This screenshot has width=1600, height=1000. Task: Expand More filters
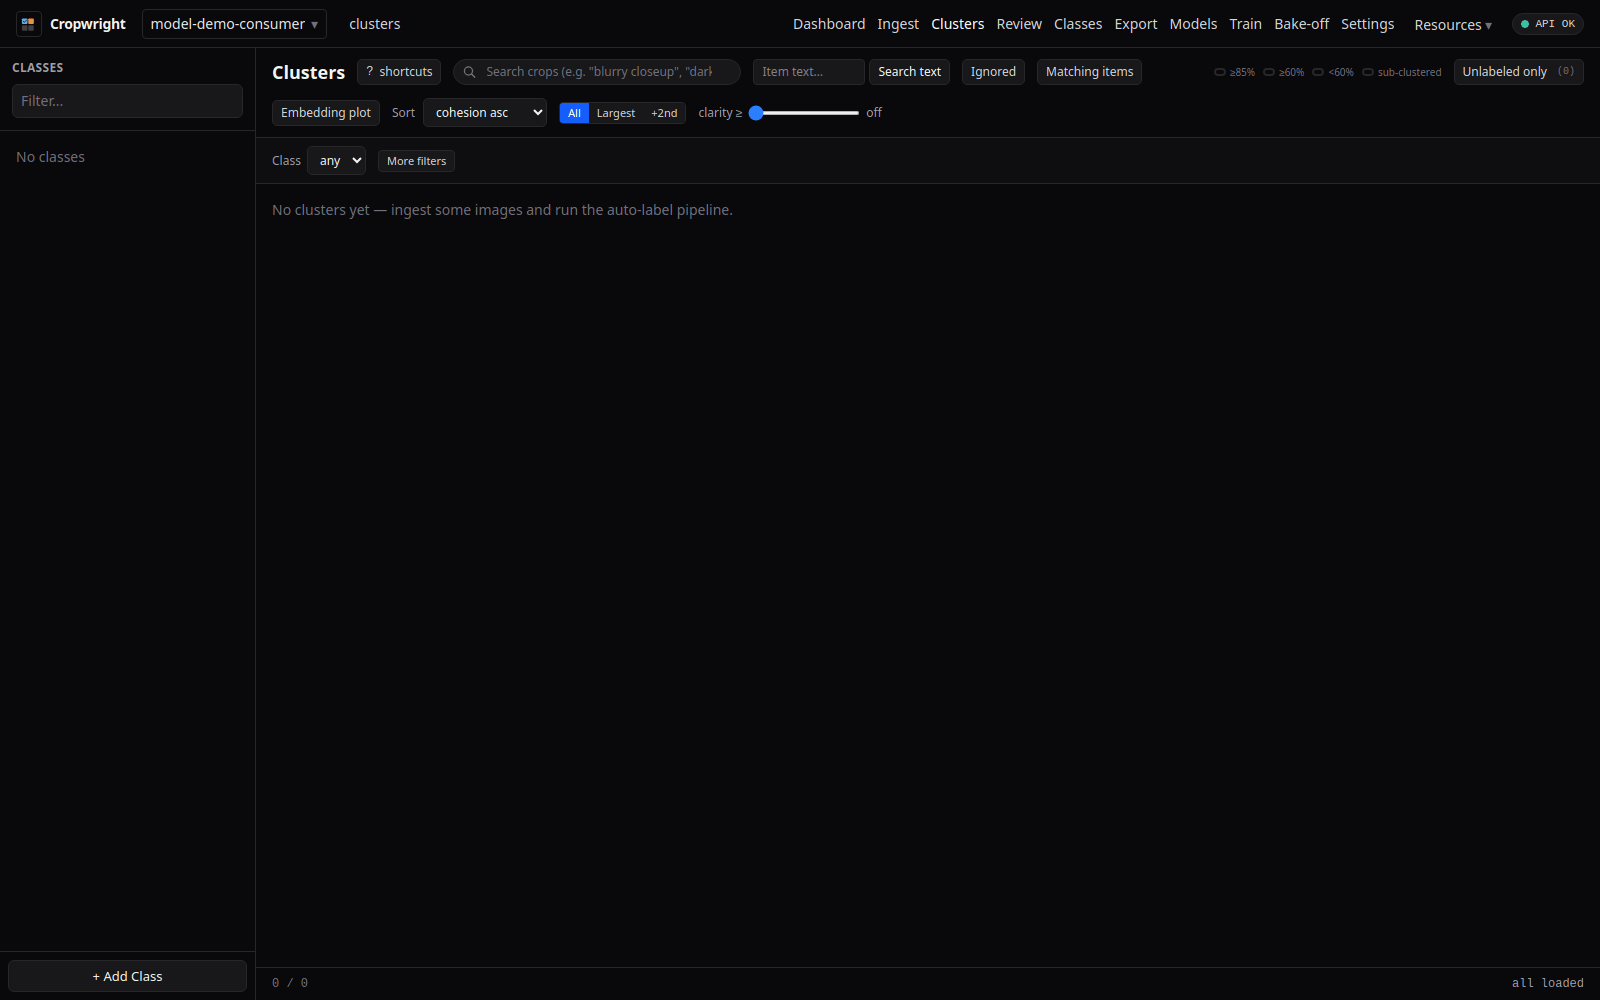[x=416, y=161]
